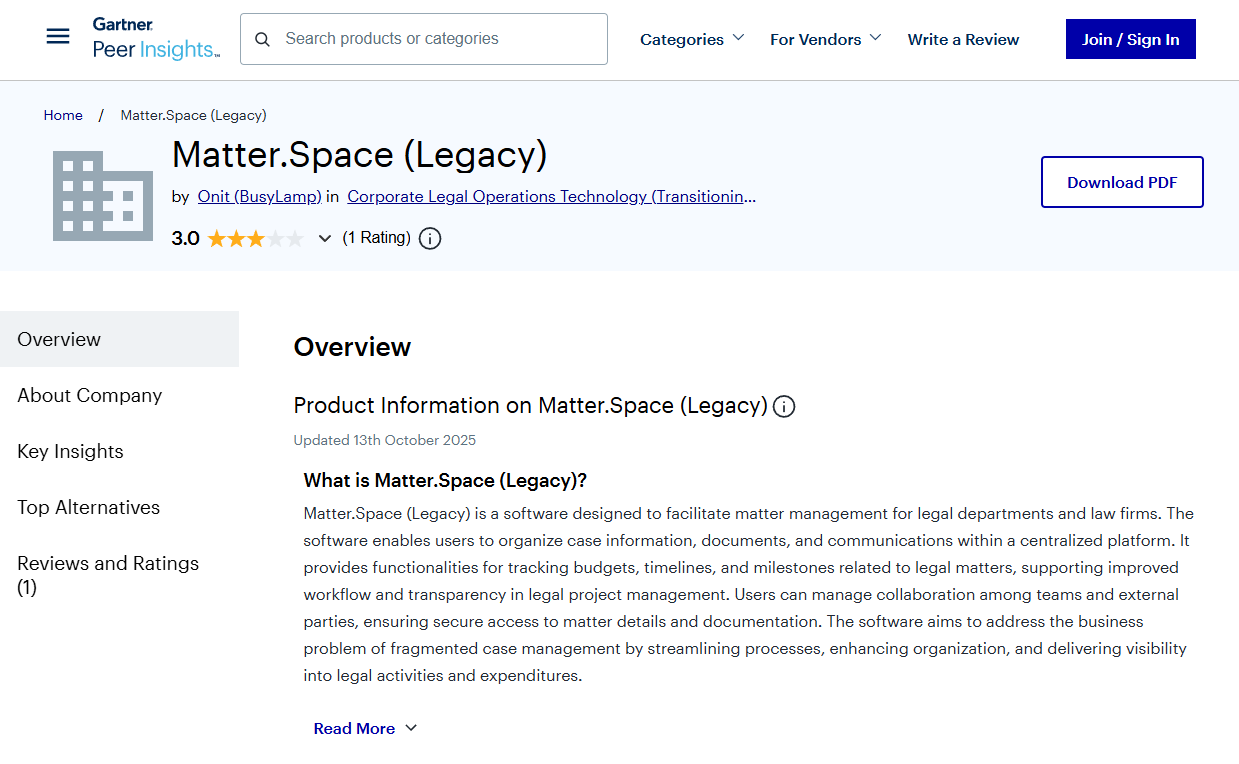The height and width of the screenshot is (764, 1239).
Task: Open Top Alternatives section
Action: tap(89, 507)
